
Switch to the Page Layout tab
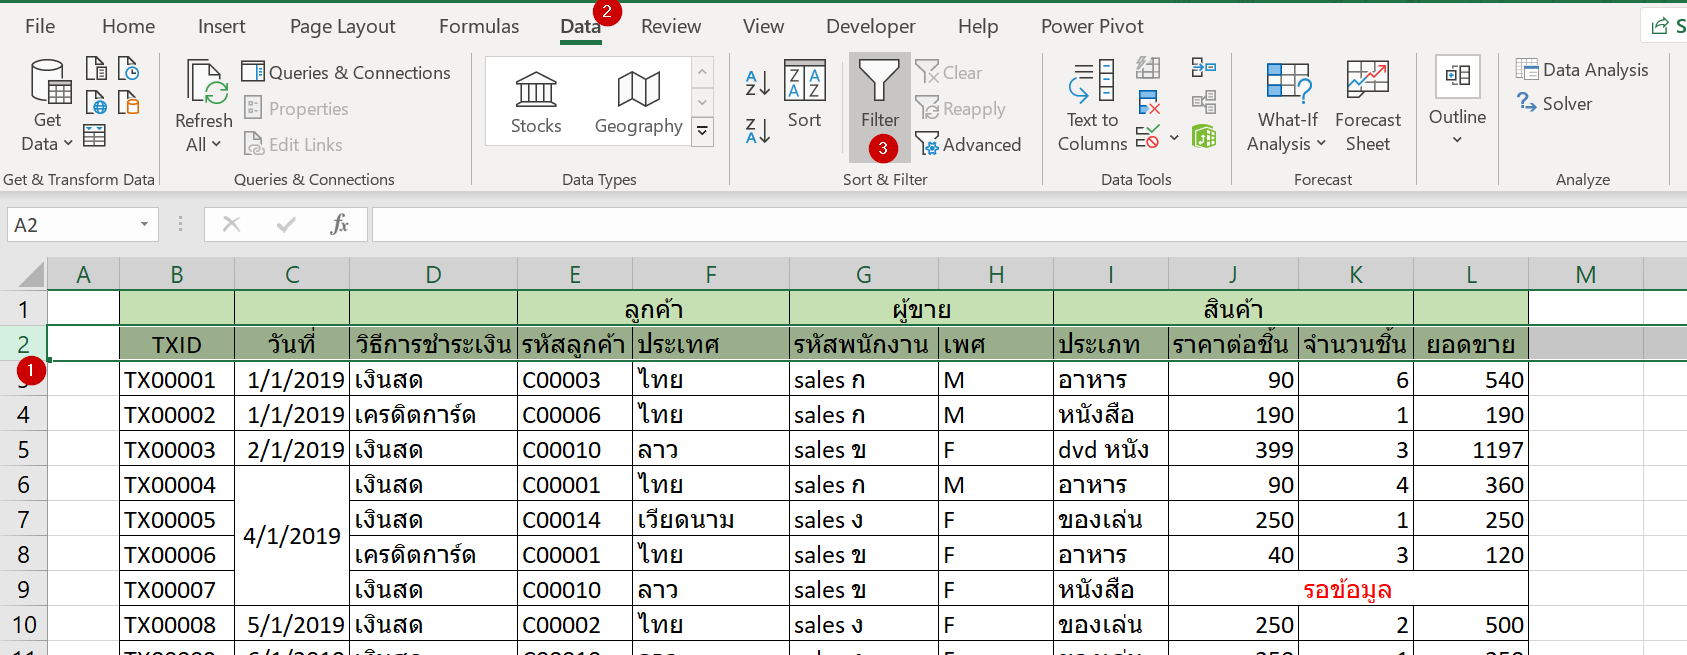(342, 26)
